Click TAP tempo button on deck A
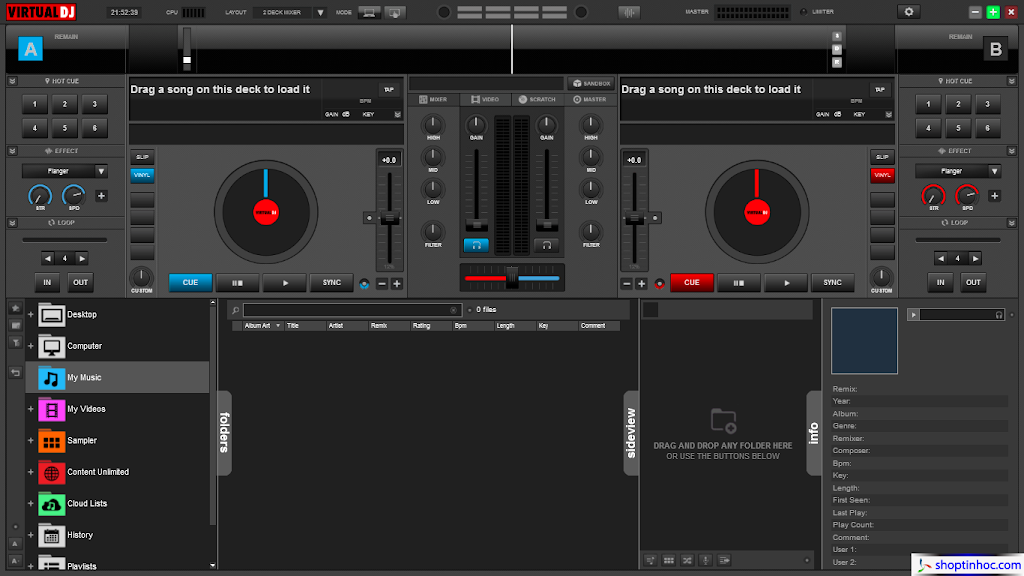 tap(389, 89)
